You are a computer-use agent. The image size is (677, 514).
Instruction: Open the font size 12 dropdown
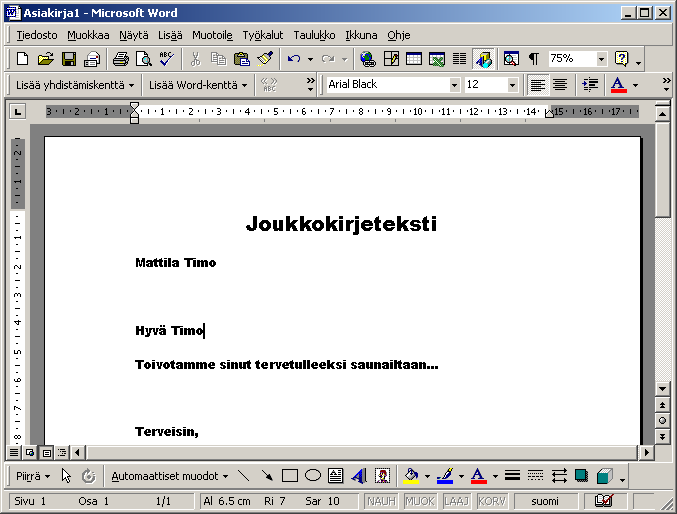click(512, 85)
